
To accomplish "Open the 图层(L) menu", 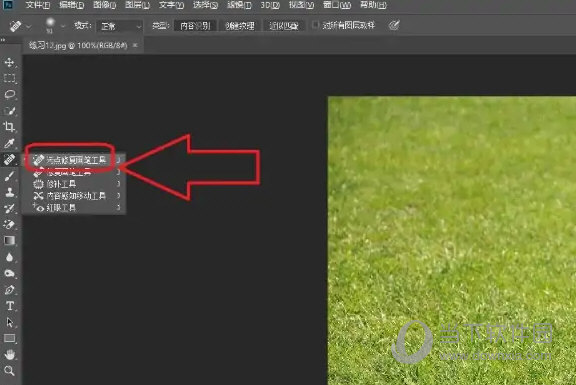I will coord(137,5).
